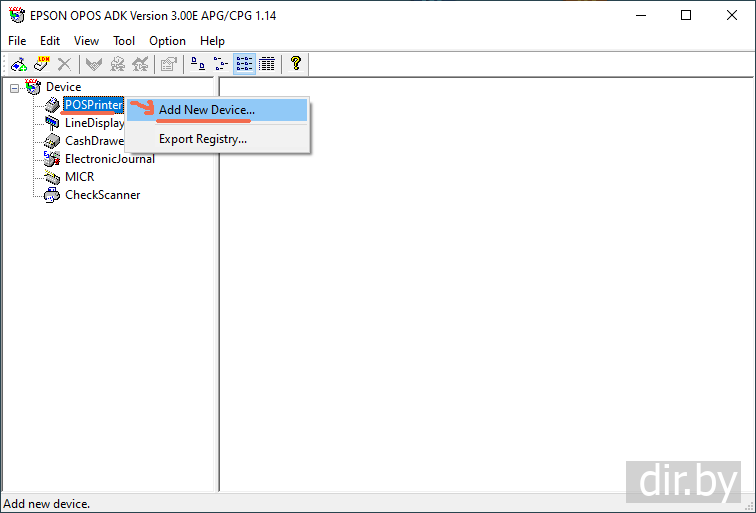Image resolution: width=756 pixels, height=513 pixels.
Task: Click the CheckScanner tree icon
Action: [52, 195]
